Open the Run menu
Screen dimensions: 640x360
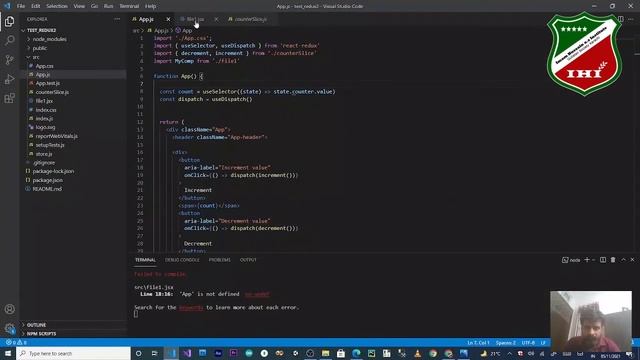pyautogui.click(x=108, y=6)
